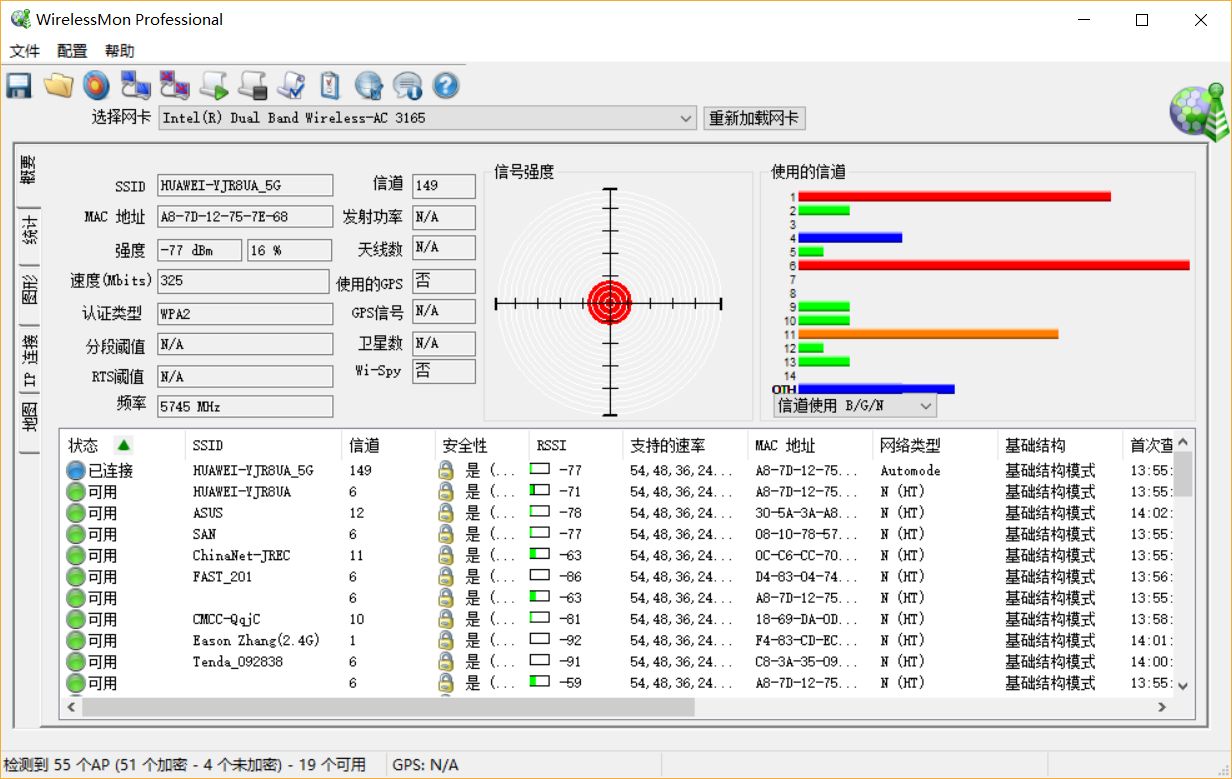Click the green status icon for Tenda_092838
Image resolution: width=1232 pixels, height=779 pixels.
[x=76, y=661]
